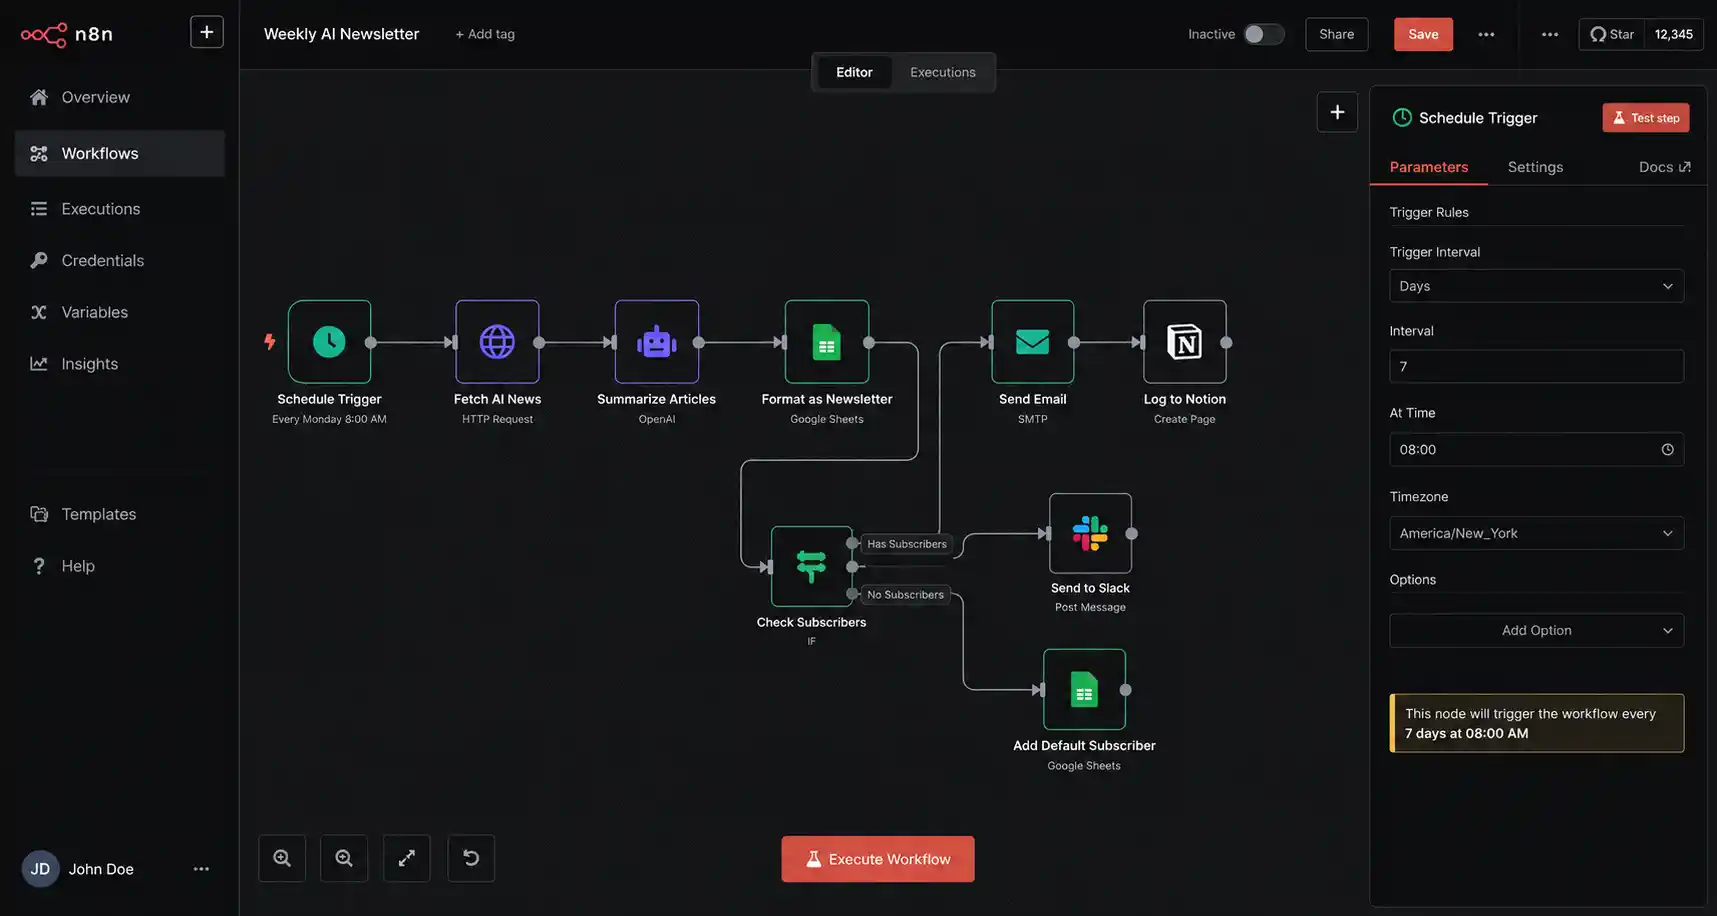
Task: Click the Every Monday 8:00 AM subtitle
Action: [x=329, y=419]
